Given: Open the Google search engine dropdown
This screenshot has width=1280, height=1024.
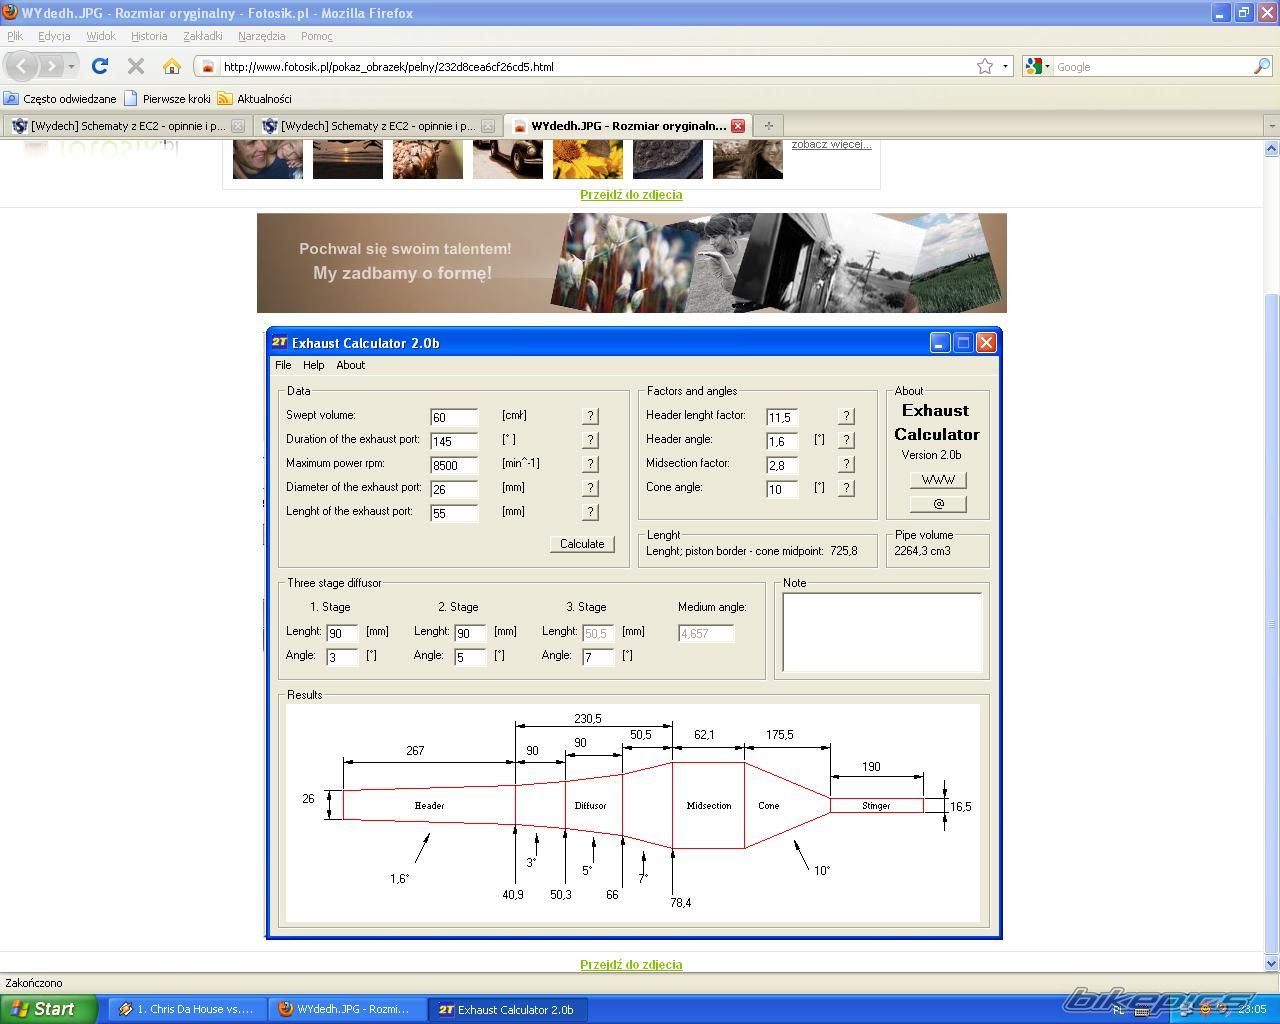Looking at the screenshot, I should pyautogui.click(x=1039, y=66).
